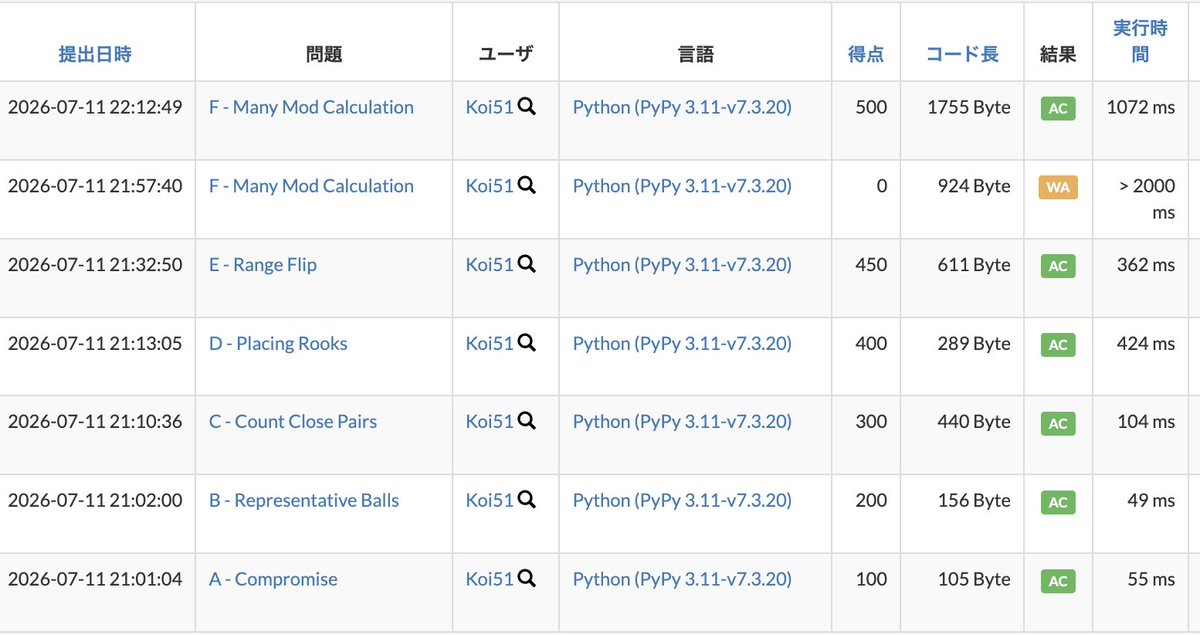Open user Koi51 in E - Range Flip row
The height and width of the screenshot is (635, 1200).
[489, 265]
